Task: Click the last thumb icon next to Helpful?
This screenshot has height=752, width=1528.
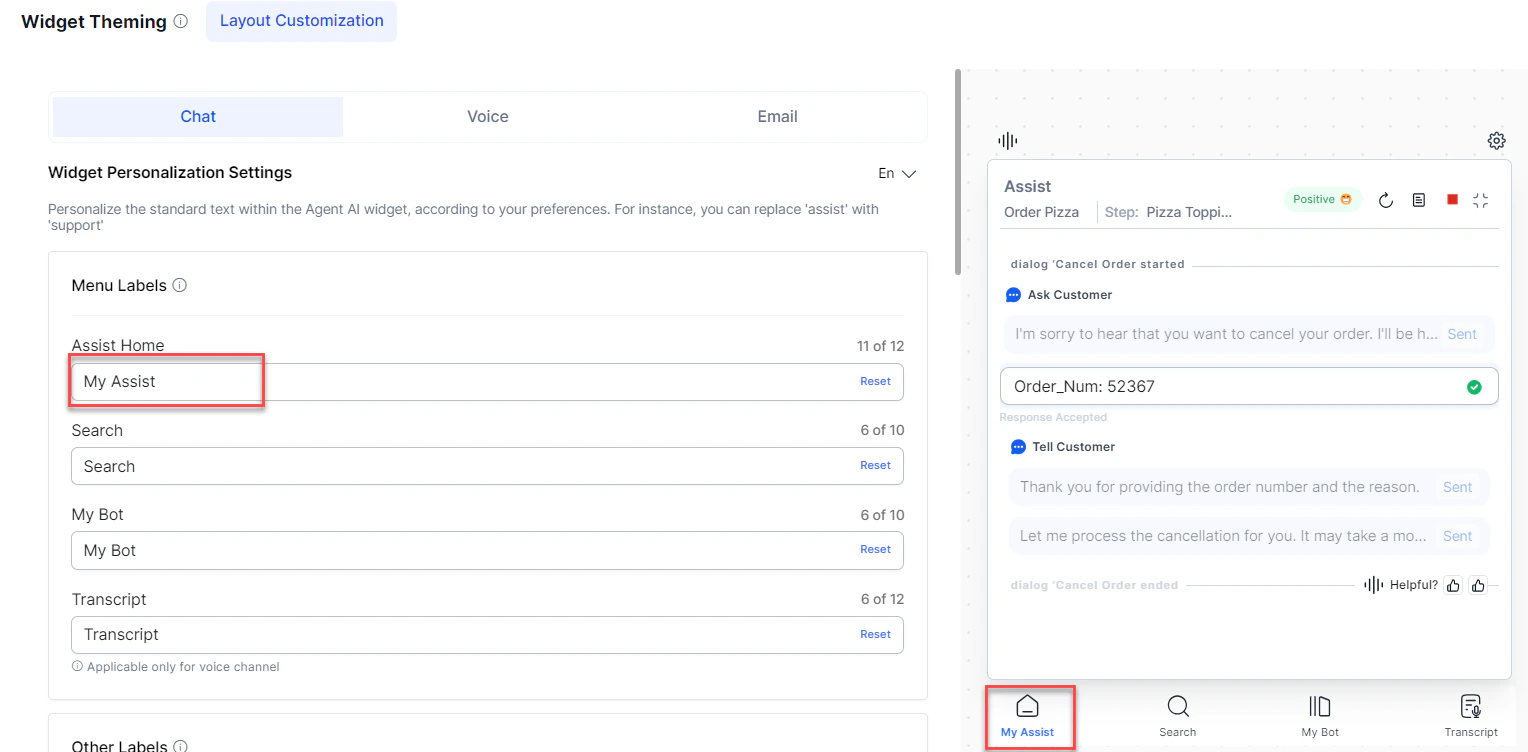Action: 1478,585
